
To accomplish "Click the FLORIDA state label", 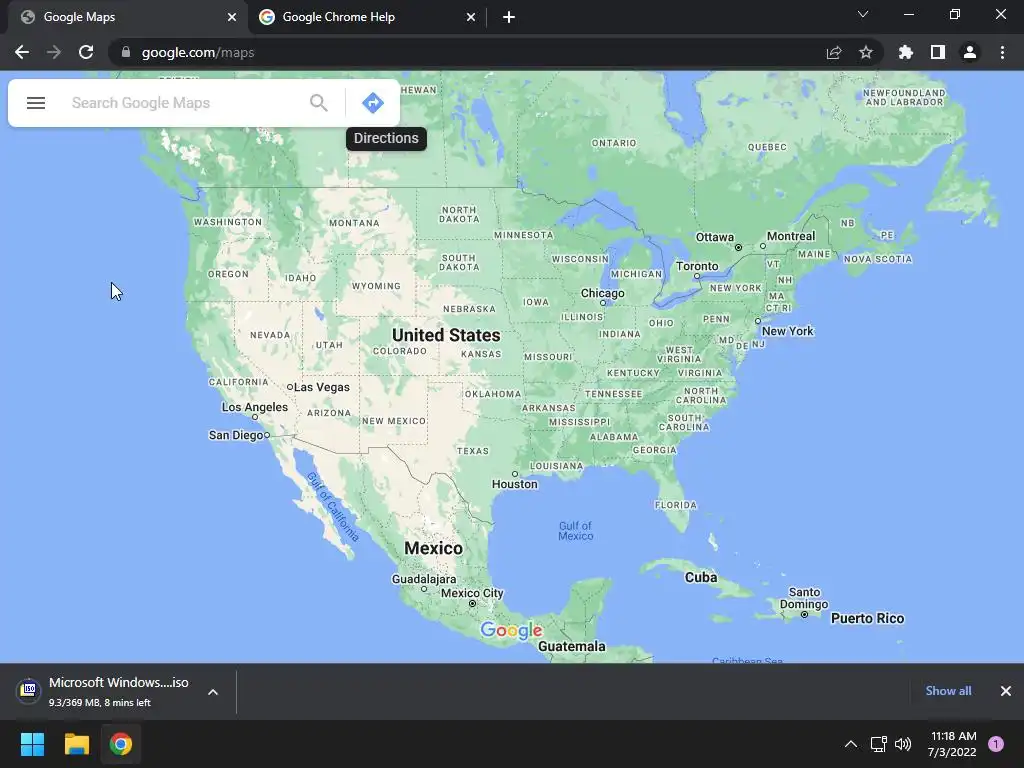I will pyautogui.click(x=676, y=505).
